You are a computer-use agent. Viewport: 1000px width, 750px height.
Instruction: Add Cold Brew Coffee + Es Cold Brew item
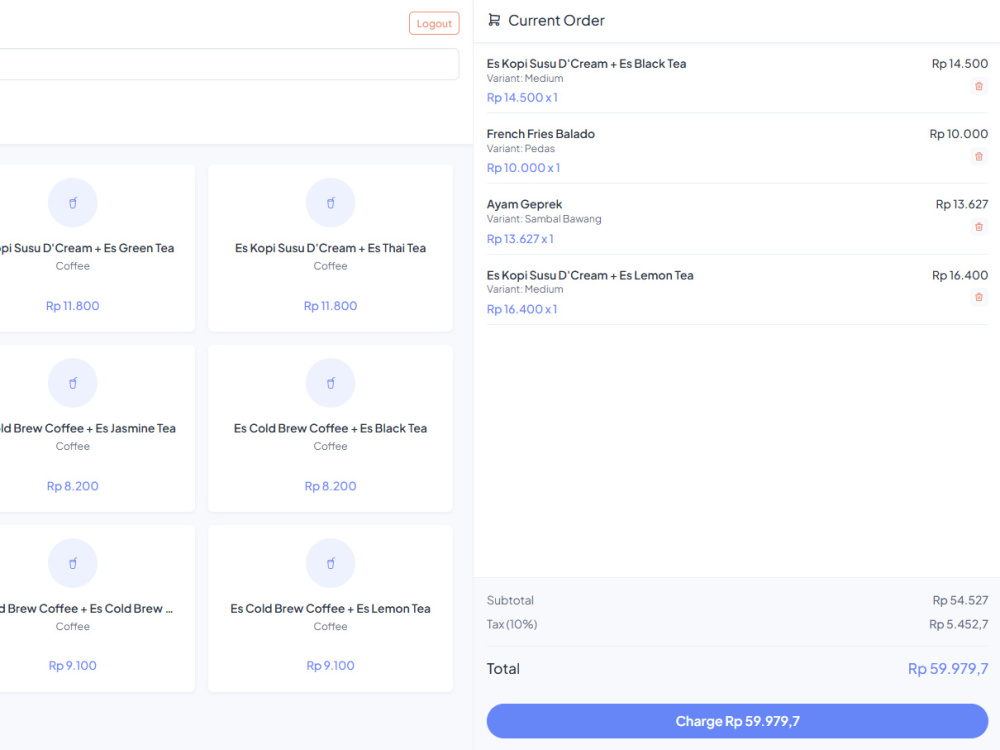(97, 608)
